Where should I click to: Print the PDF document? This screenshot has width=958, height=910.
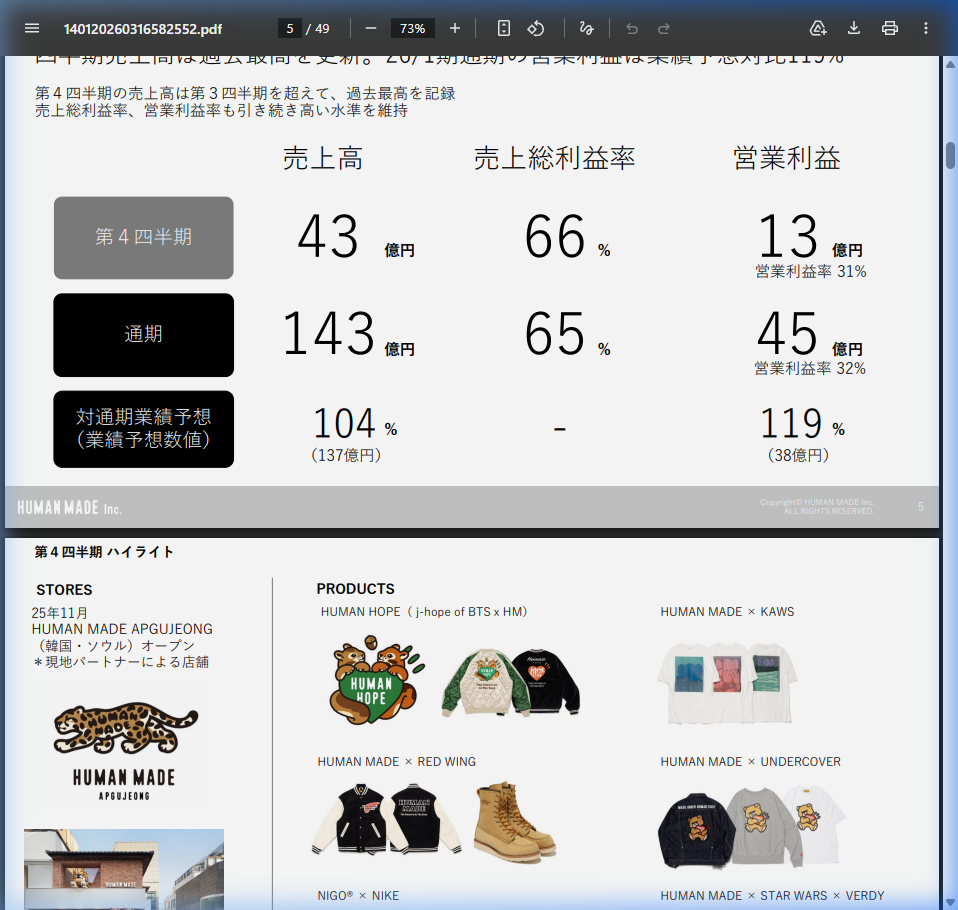[890, 28]
